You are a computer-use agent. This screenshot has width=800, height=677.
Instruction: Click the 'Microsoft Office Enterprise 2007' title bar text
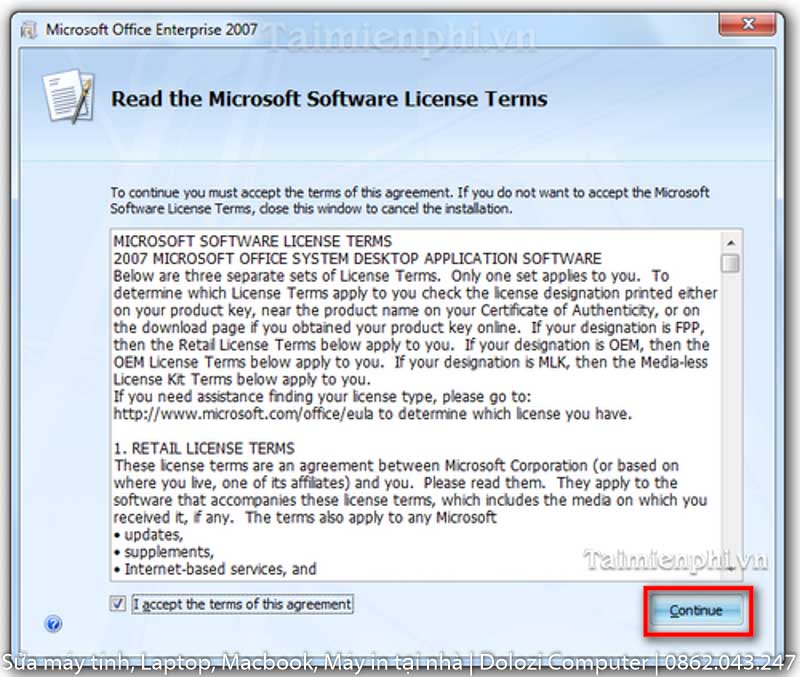pos(152,29)
